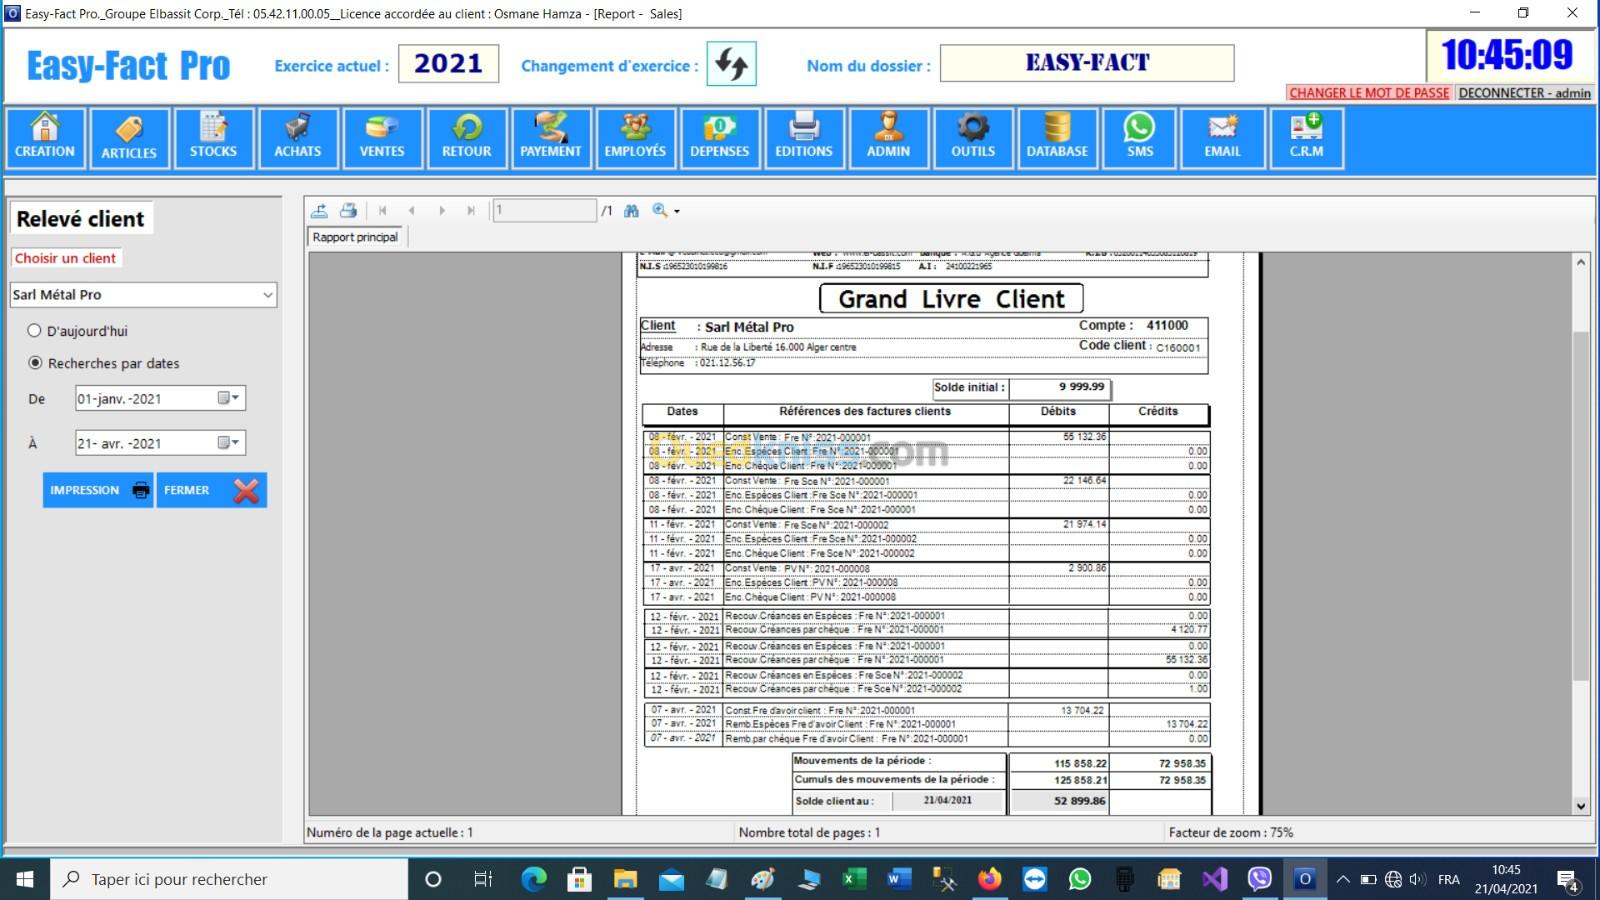Open the DATABASE tool
This screenshot has width=1600, height=900.
[1057, 138]
